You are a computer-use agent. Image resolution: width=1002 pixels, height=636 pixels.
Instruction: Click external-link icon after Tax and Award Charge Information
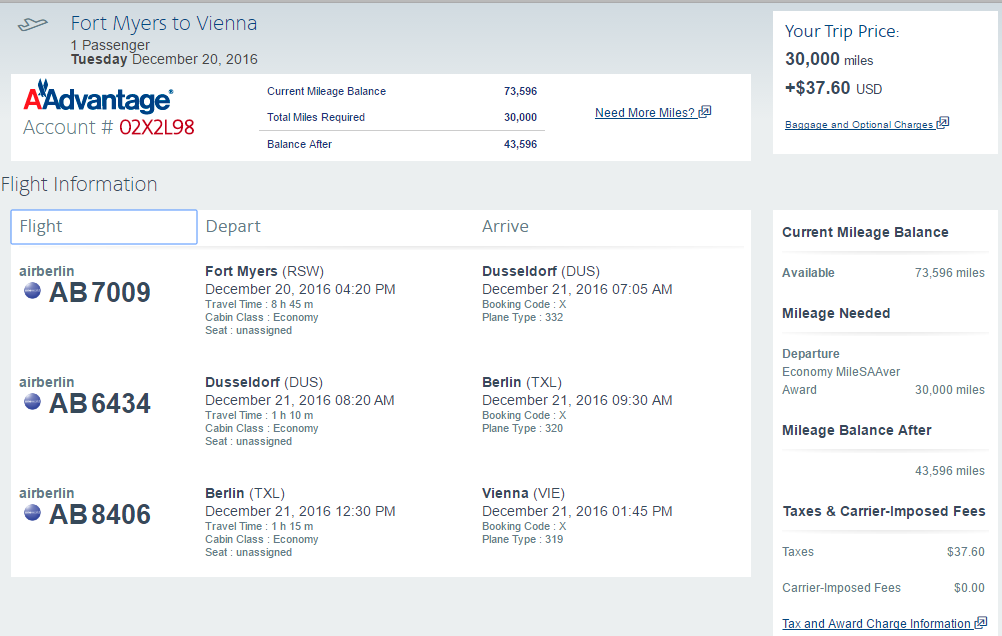(981, 623)
